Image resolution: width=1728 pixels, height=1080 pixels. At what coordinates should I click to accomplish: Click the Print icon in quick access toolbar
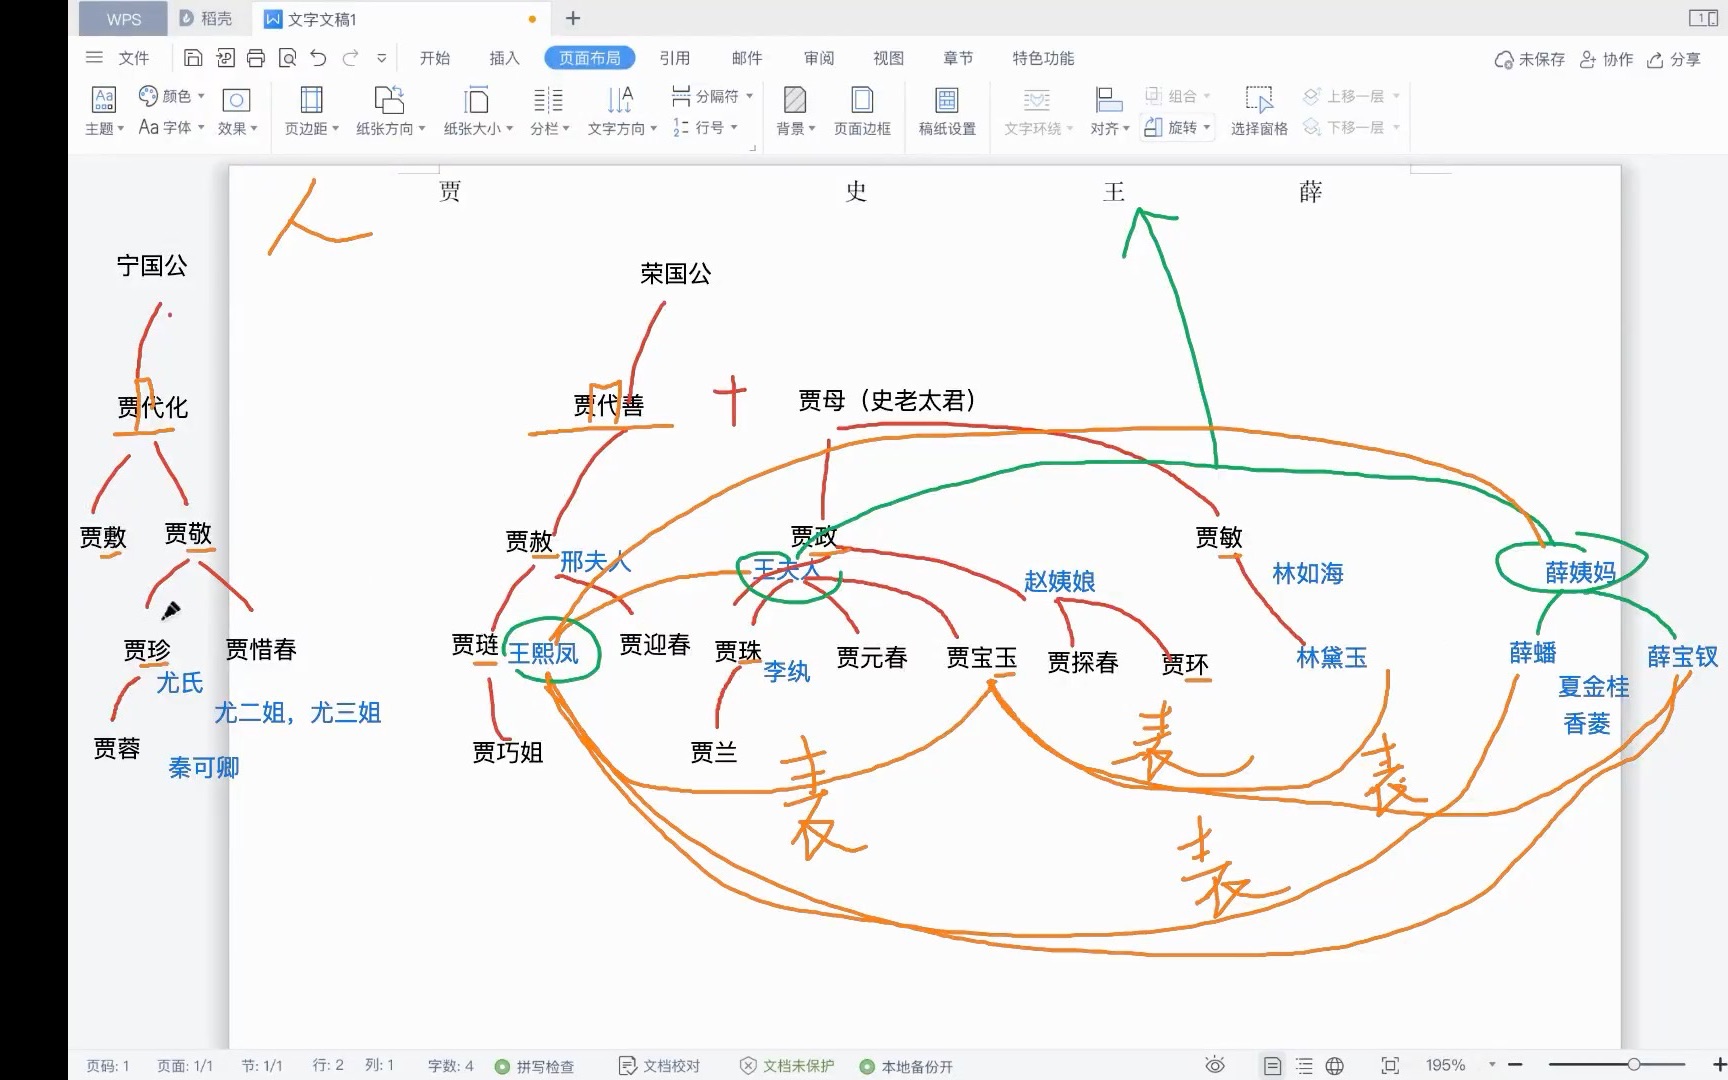(256, 58)
